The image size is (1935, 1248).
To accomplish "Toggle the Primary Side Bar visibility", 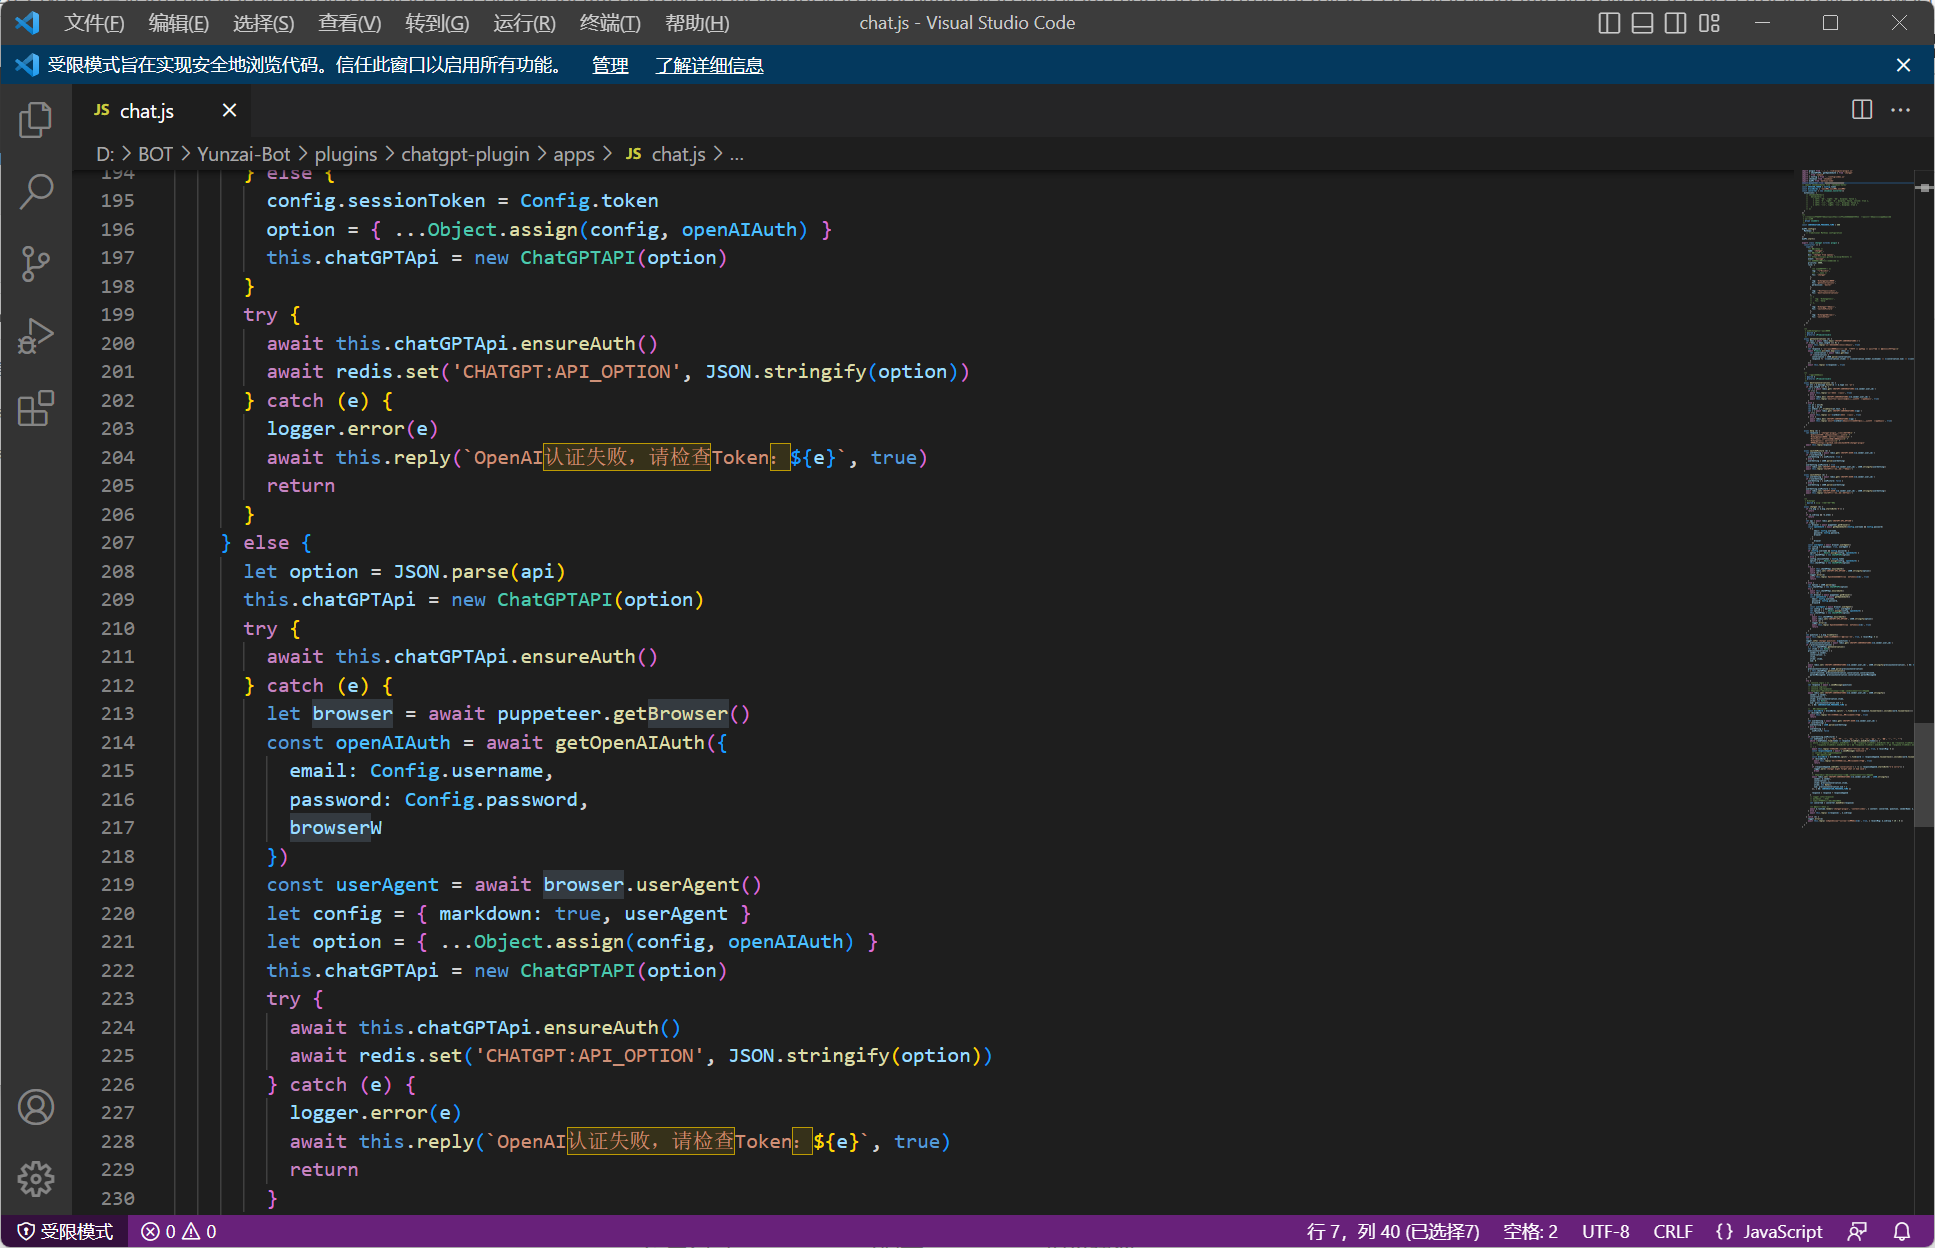I will click(1608, 22).
